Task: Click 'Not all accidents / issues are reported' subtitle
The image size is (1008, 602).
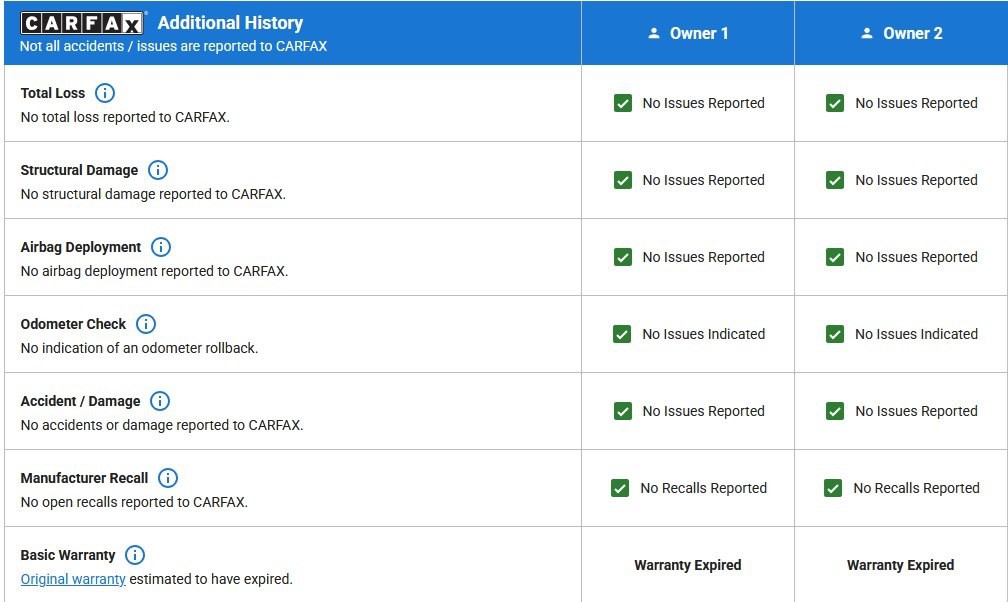Action: [x=174, y=46]
